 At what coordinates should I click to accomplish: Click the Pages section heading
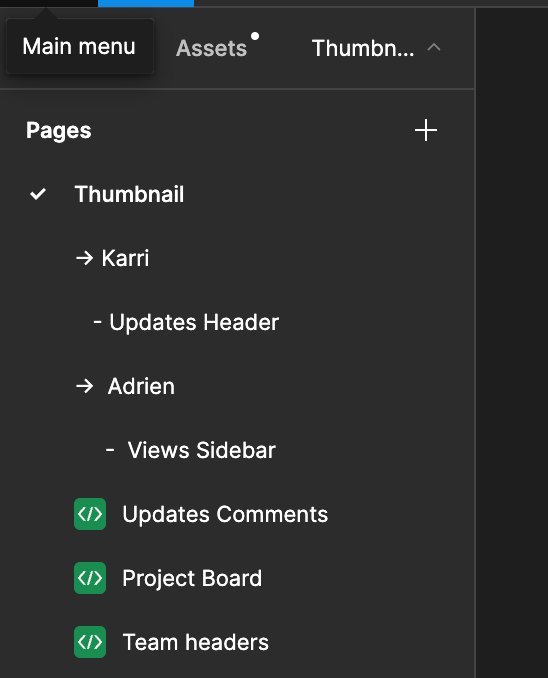coord(58,131)
